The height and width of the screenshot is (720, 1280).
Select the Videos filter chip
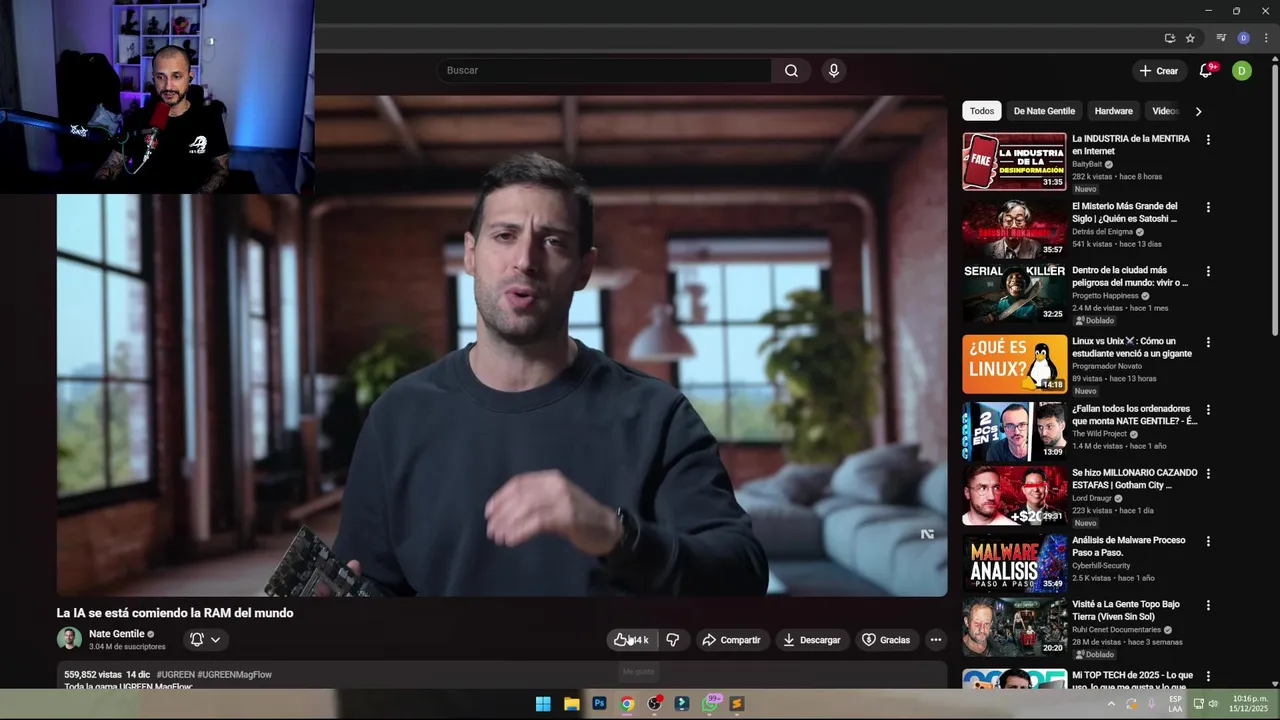tap(1165, 111)
